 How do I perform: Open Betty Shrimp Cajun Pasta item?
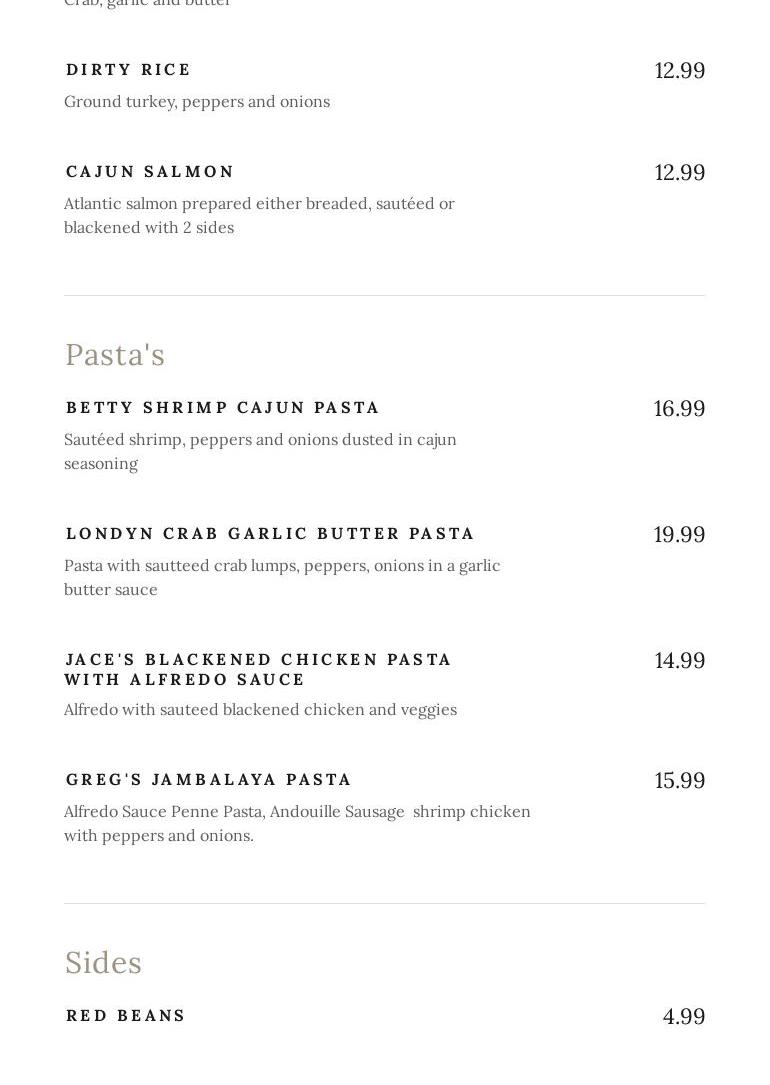(x=222, y=408)
